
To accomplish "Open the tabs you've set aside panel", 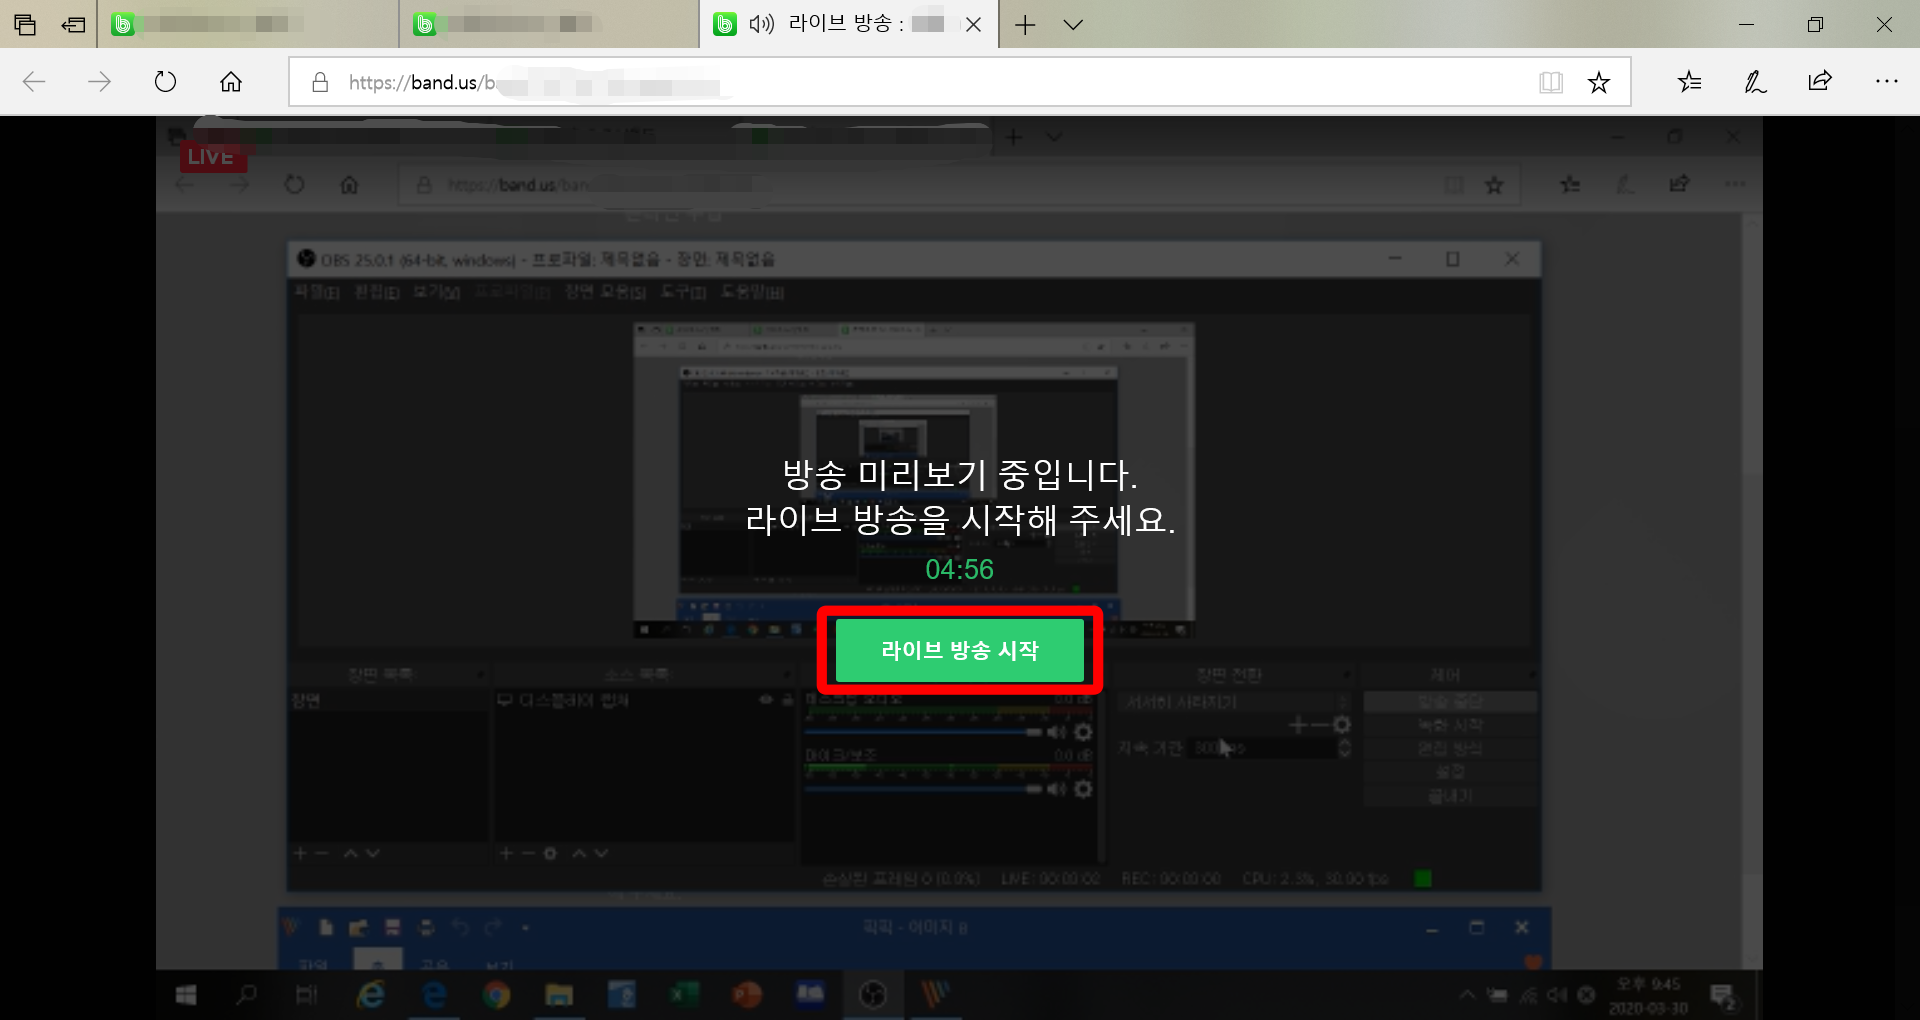I will point(25,25).
